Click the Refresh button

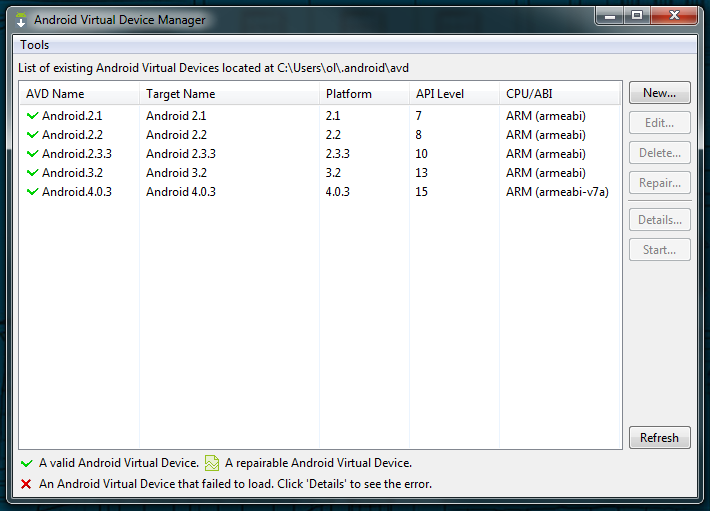click(x=659, y=438)
